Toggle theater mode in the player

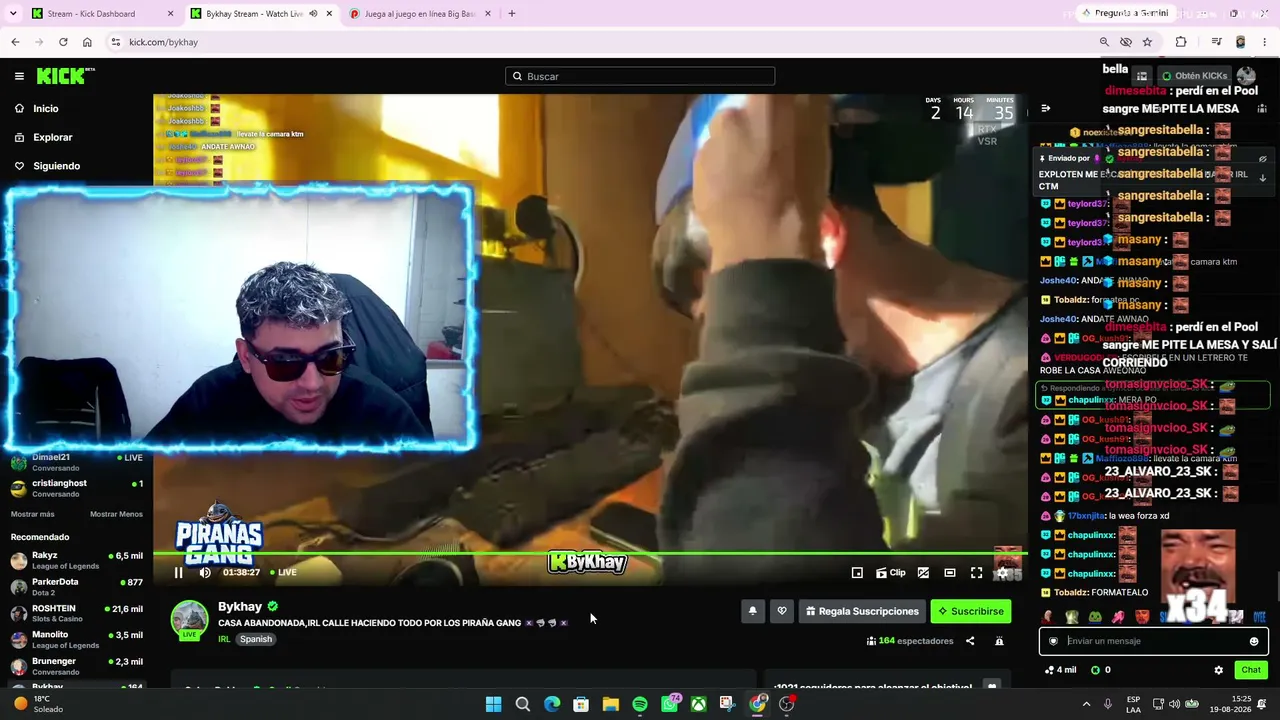coord(950,573)
